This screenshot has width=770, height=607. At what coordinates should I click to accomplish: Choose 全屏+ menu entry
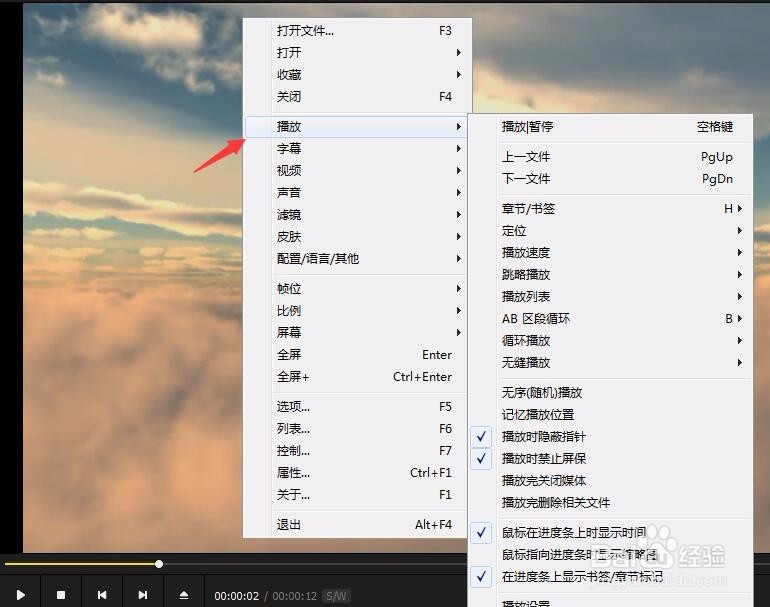tap(356, 377)
